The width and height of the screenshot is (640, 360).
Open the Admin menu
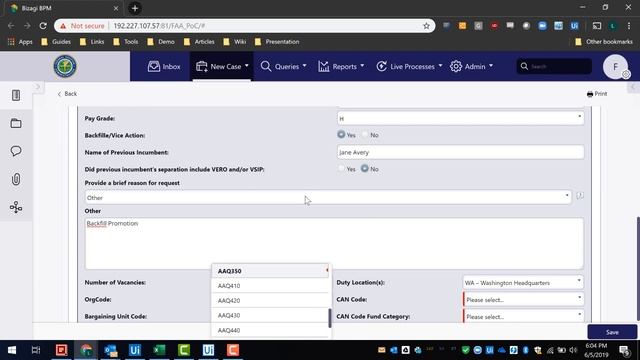pos(471,66)
